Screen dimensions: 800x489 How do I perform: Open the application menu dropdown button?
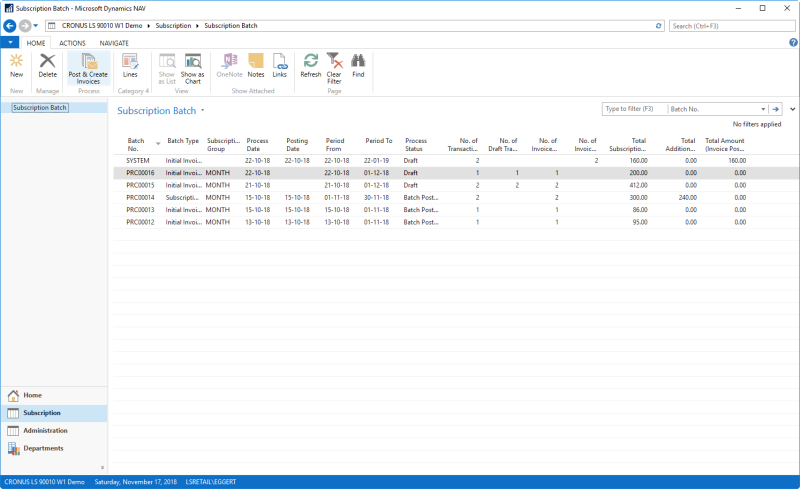(10, 43)
